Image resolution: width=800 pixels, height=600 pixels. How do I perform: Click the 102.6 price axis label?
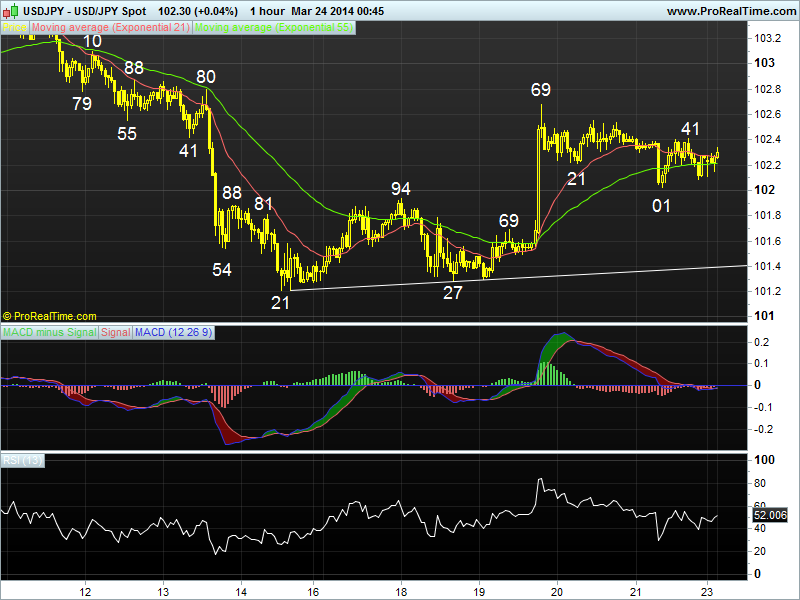tap(767, 114)
